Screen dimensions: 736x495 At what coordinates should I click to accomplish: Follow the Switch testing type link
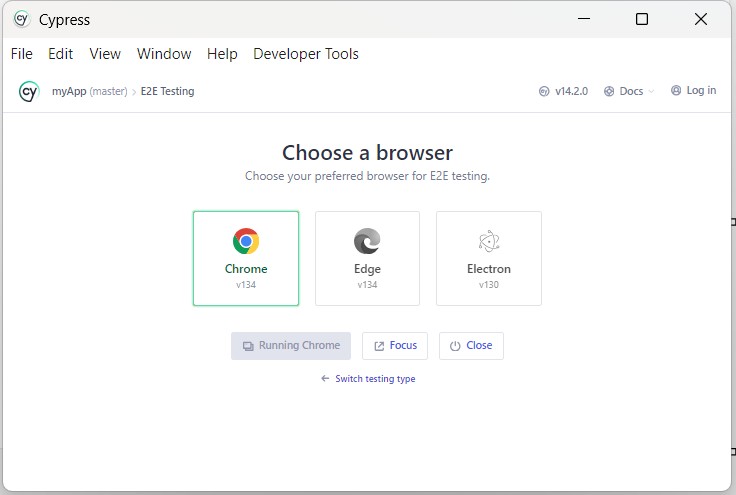coord(375,379)
